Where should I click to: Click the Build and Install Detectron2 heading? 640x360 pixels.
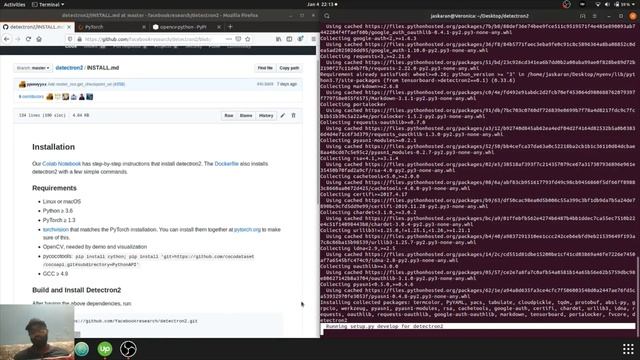[x=77, y=290]
